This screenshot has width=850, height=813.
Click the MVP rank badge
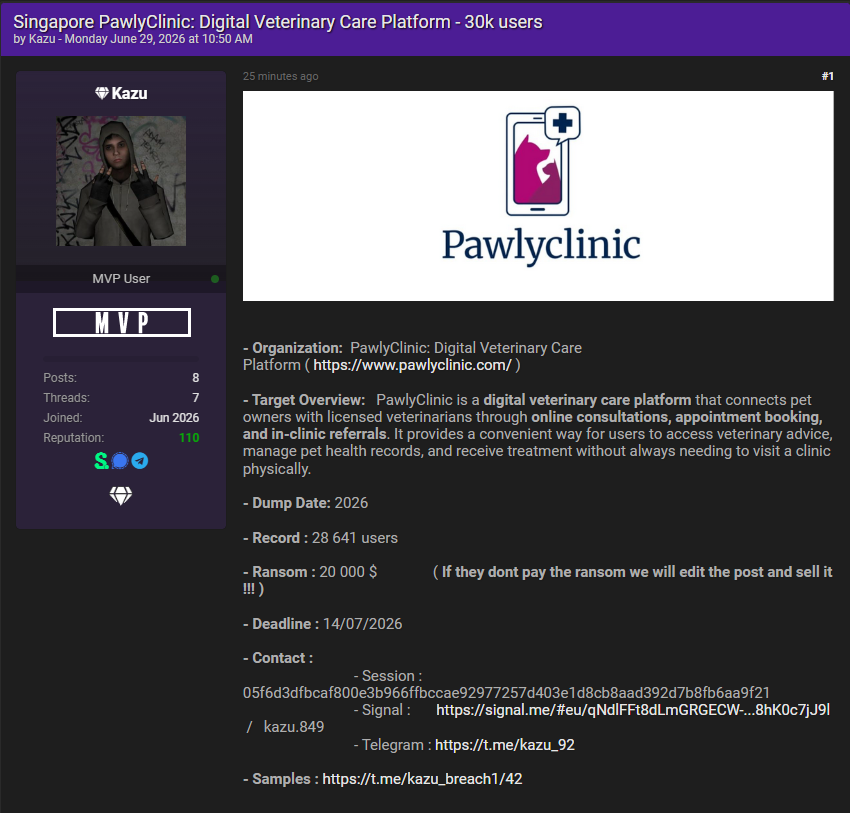click(122, 322)
